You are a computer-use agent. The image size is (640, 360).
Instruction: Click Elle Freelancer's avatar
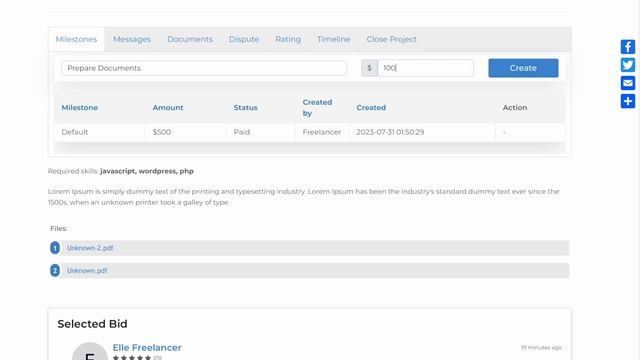(x=90, y=351)
